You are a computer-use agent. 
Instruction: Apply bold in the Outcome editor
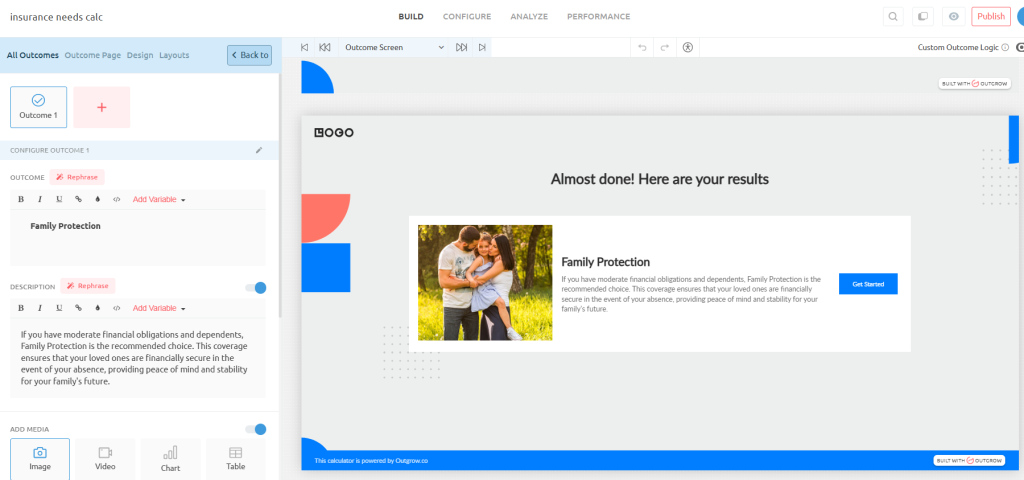click(x=21, y=199)
